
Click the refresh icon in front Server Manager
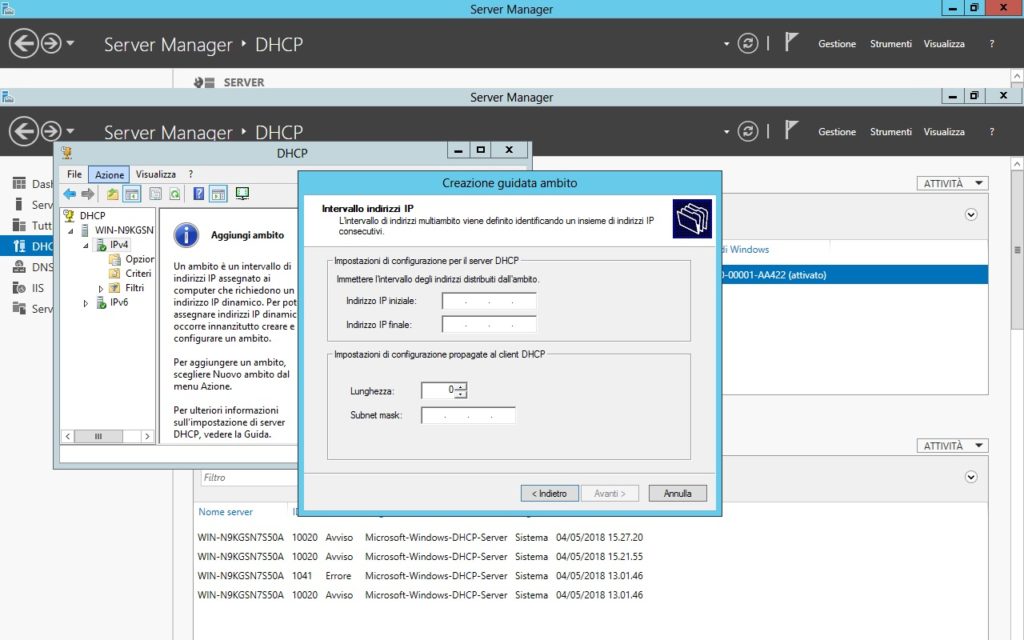(748, 132)
